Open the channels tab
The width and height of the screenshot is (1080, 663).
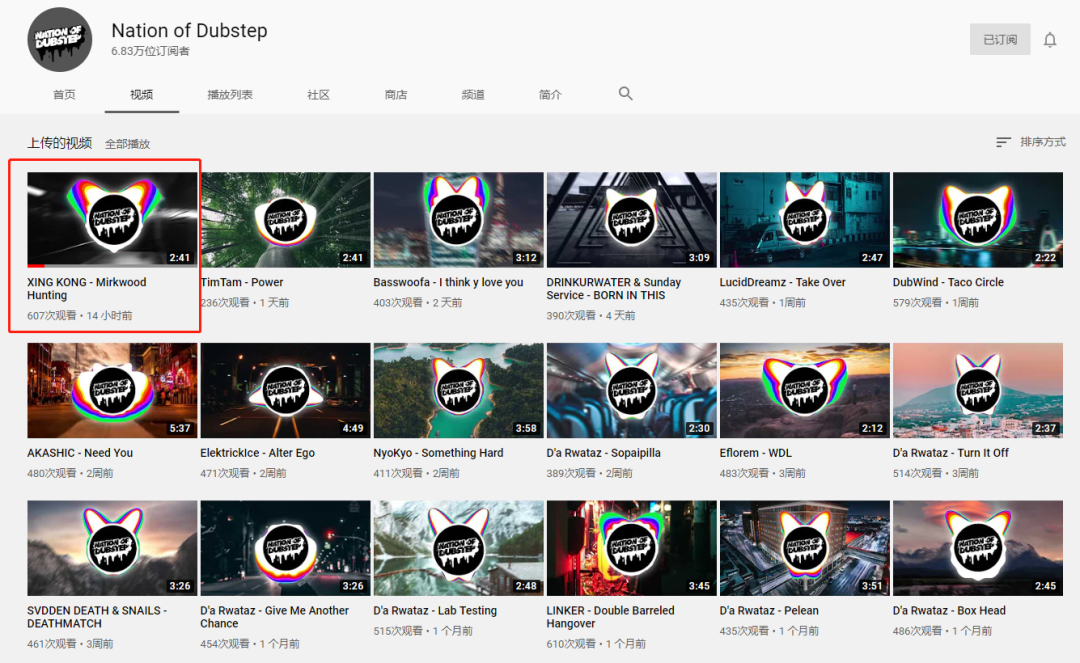(472, 95)
